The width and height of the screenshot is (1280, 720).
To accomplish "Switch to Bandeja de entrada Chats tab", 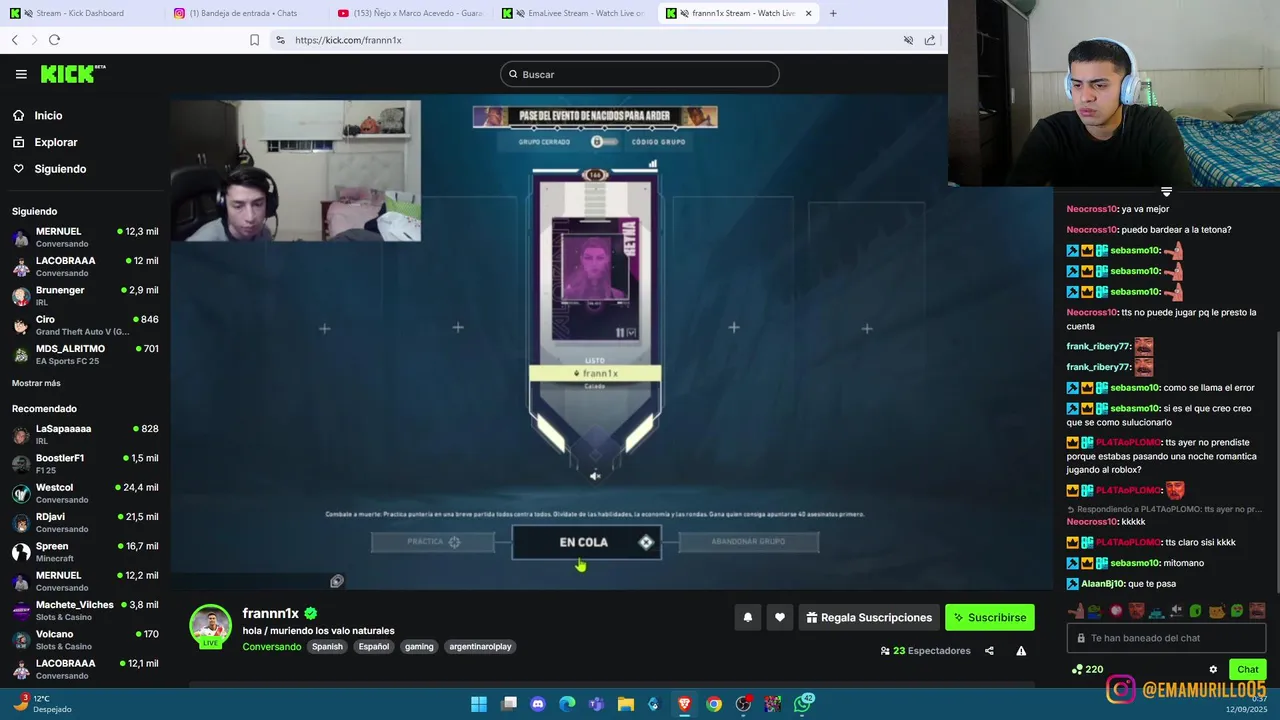I will pyautogui.click(x=245, y=13).
